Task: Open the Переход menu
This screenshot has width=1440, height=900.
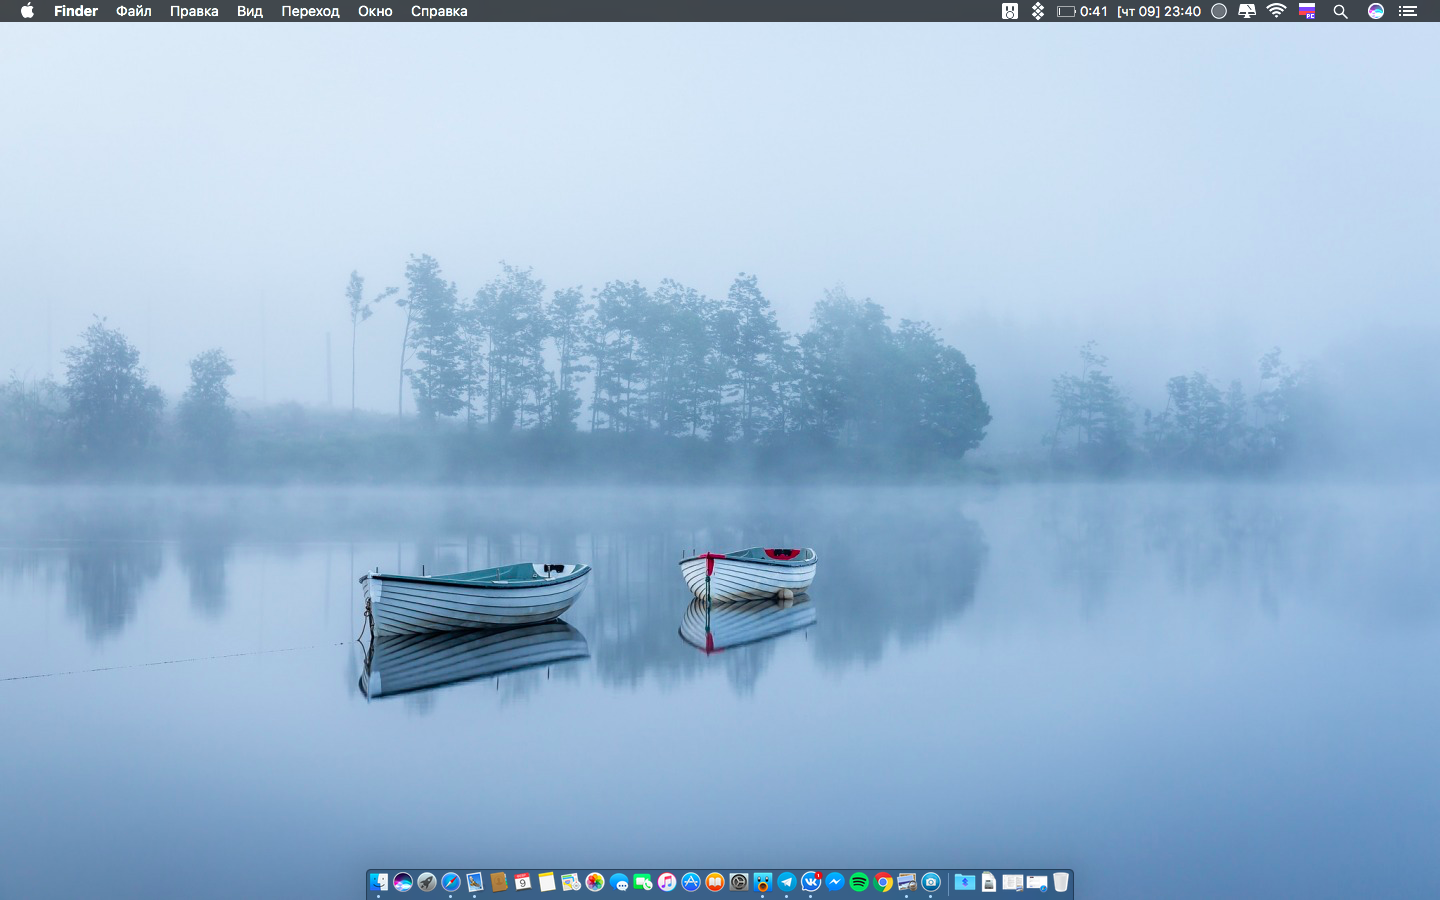Action: [310, 11]
